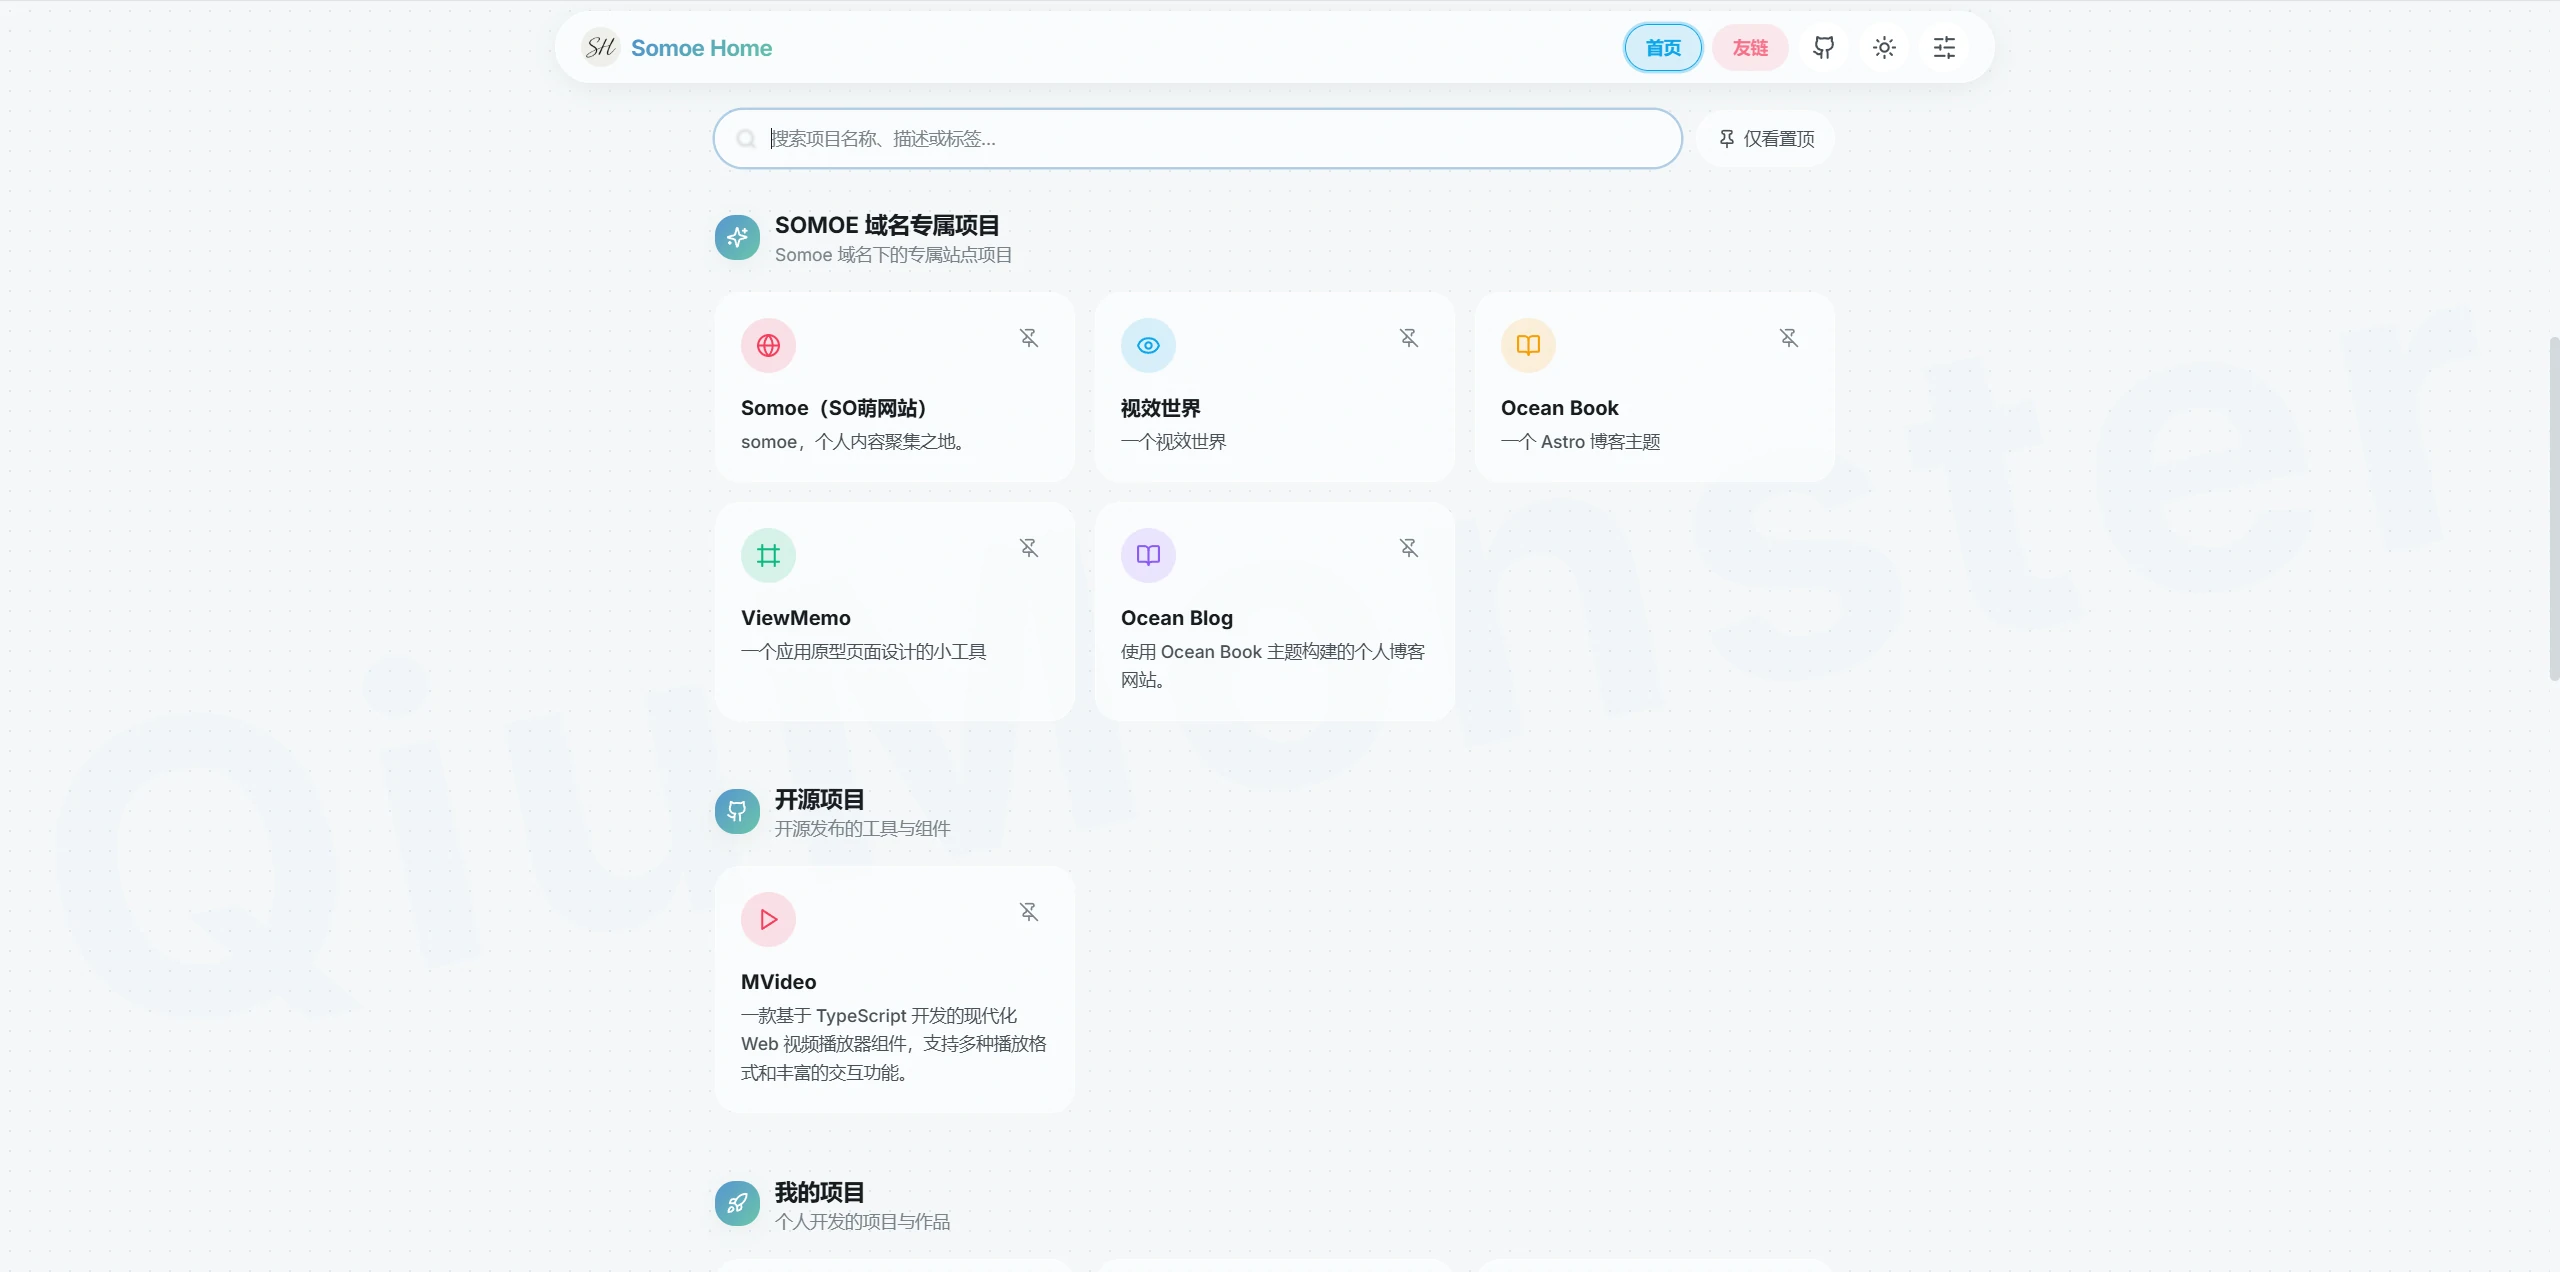This screenshot has height=1272, width=2560.
Task: Click the text 'somoe，个人内容聚集之地。'
Action: click(852, 442)
